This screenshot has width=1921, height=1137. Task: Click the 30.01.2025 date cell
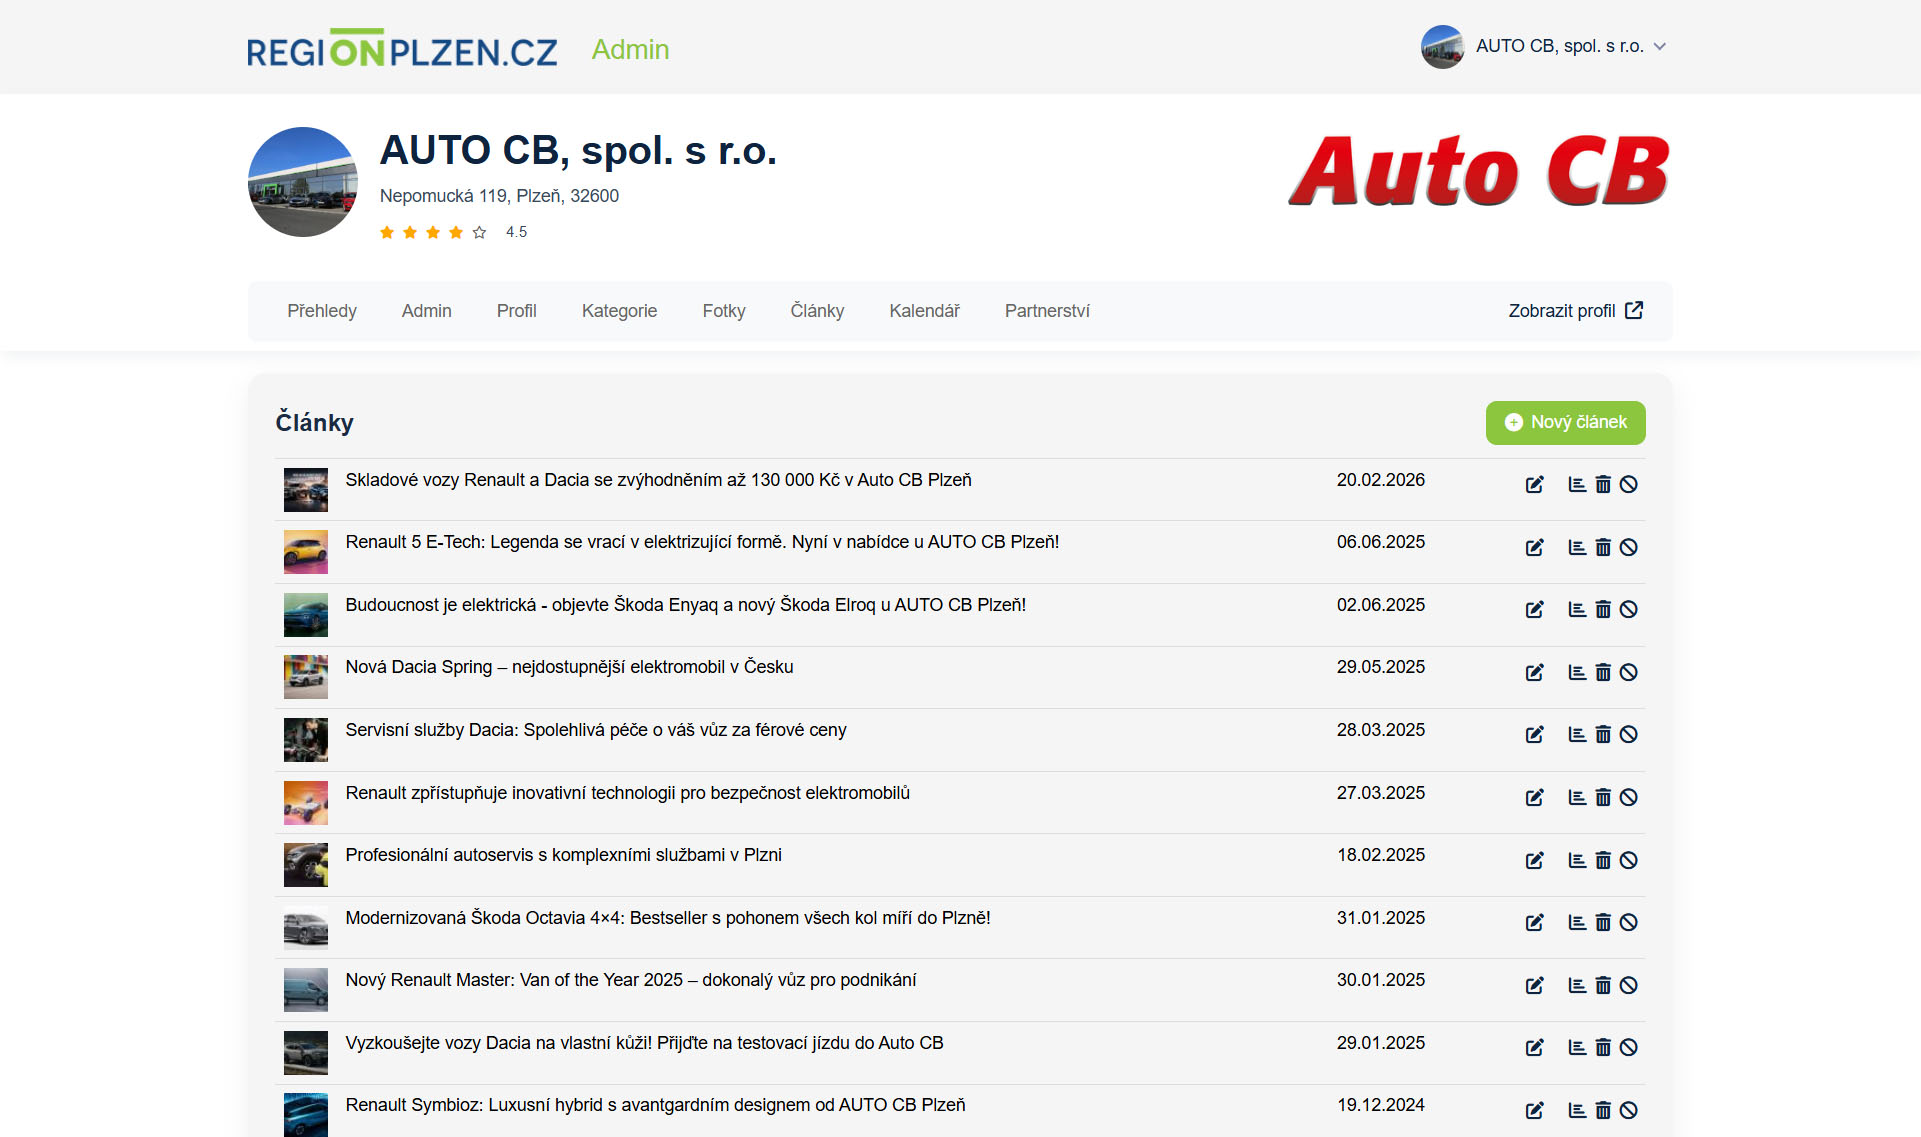1381,980
